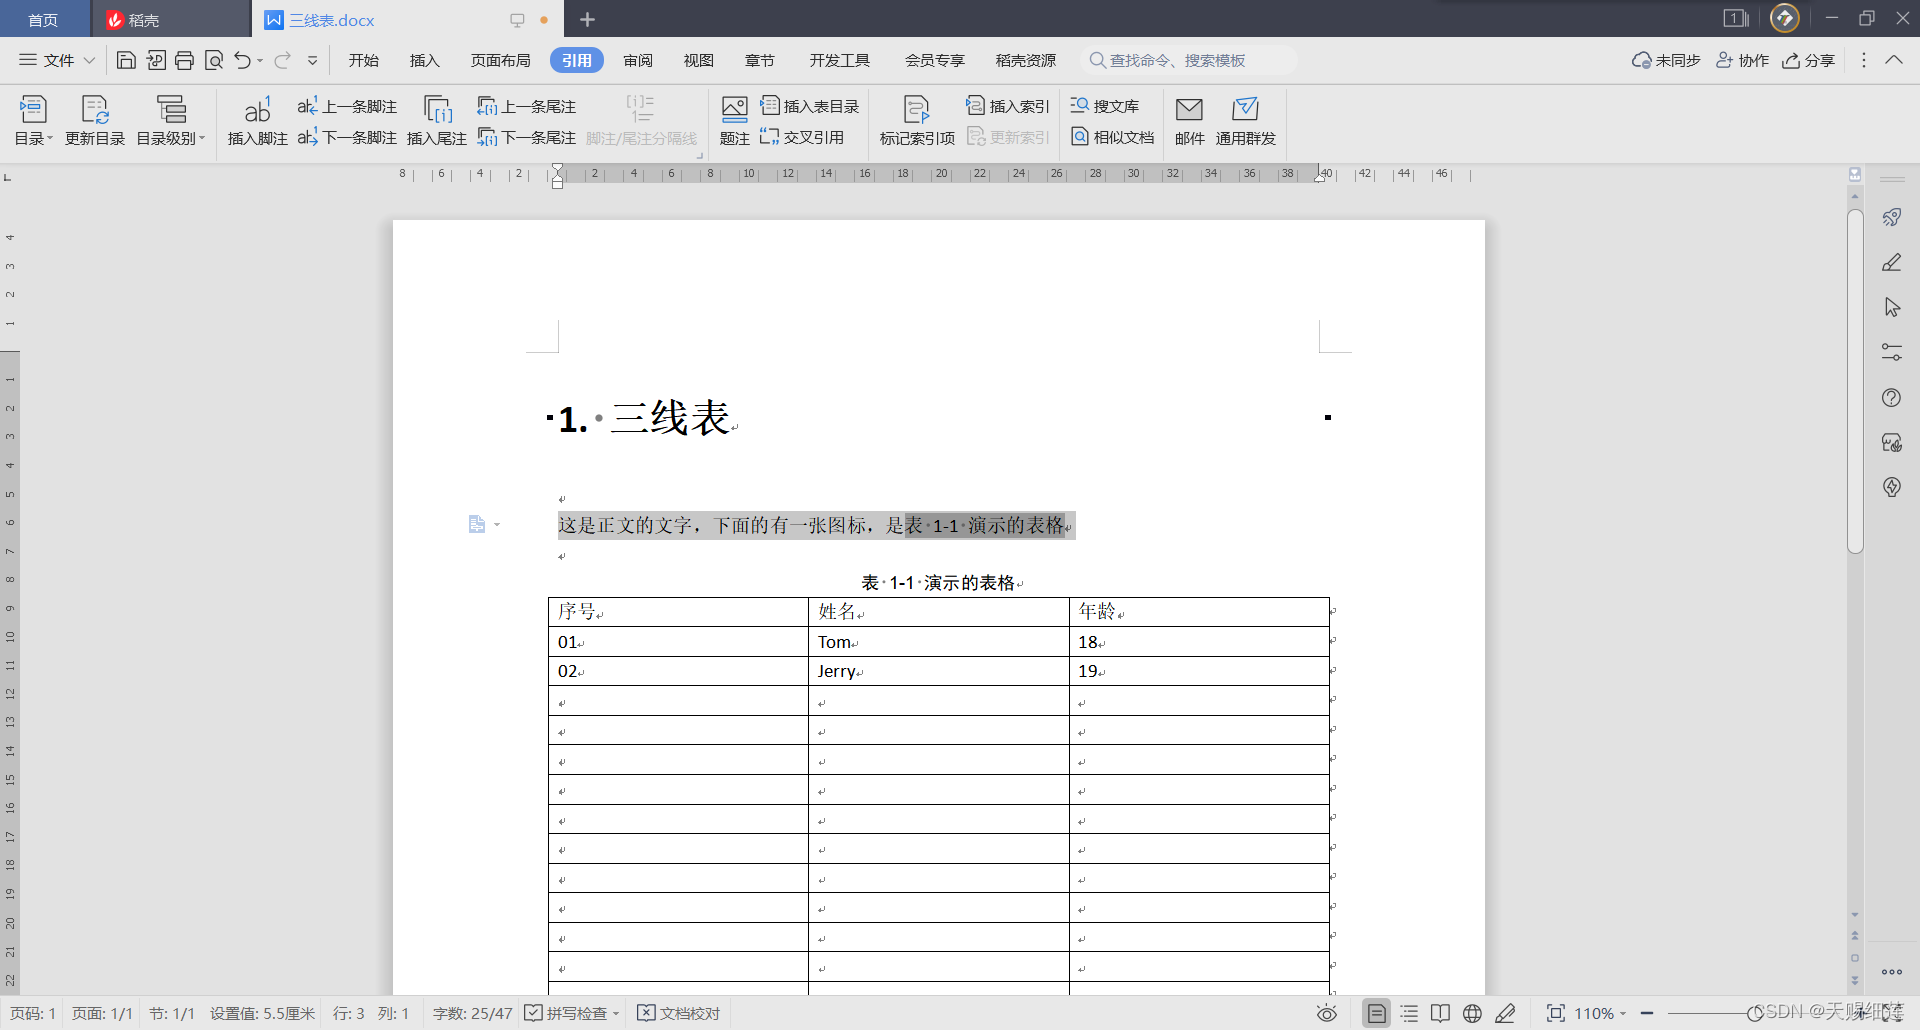
Task: Click the 题注 caption icon
Action: (735, 121)
